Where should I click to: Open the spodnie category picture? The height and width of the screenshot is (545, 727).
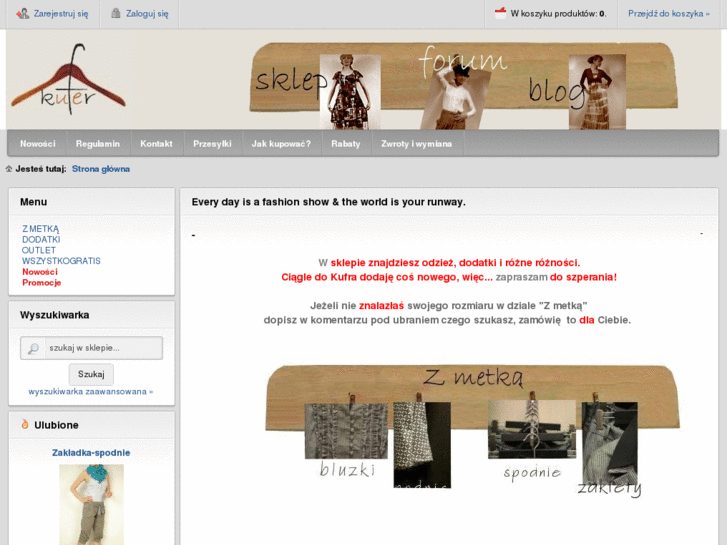coord(532,430)
